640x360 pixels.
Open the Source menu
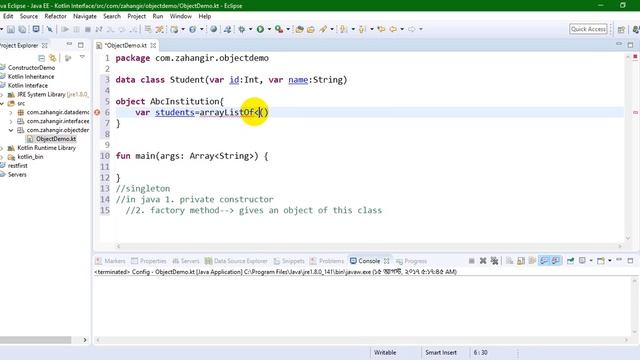tap(29, 16)
